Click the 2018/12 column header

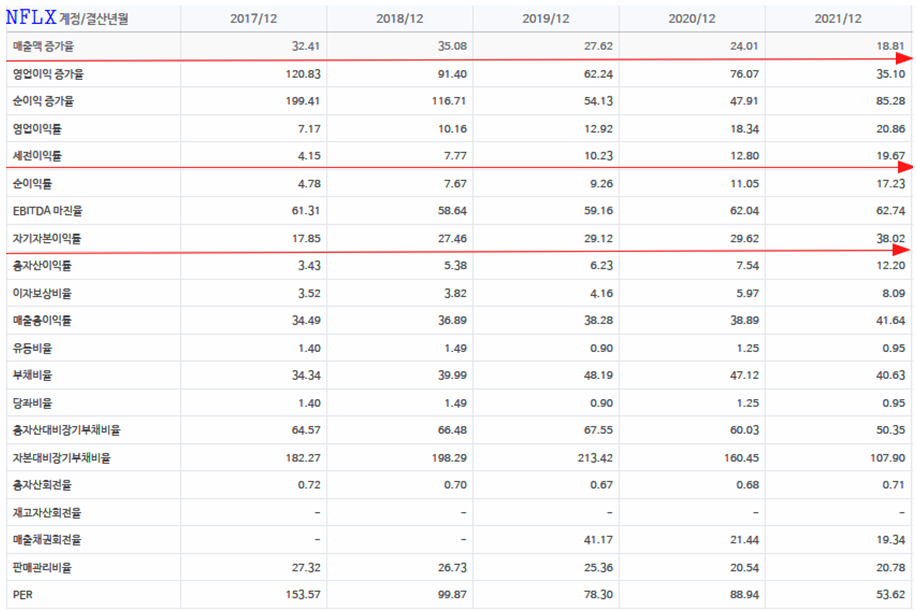coord(400,19)
